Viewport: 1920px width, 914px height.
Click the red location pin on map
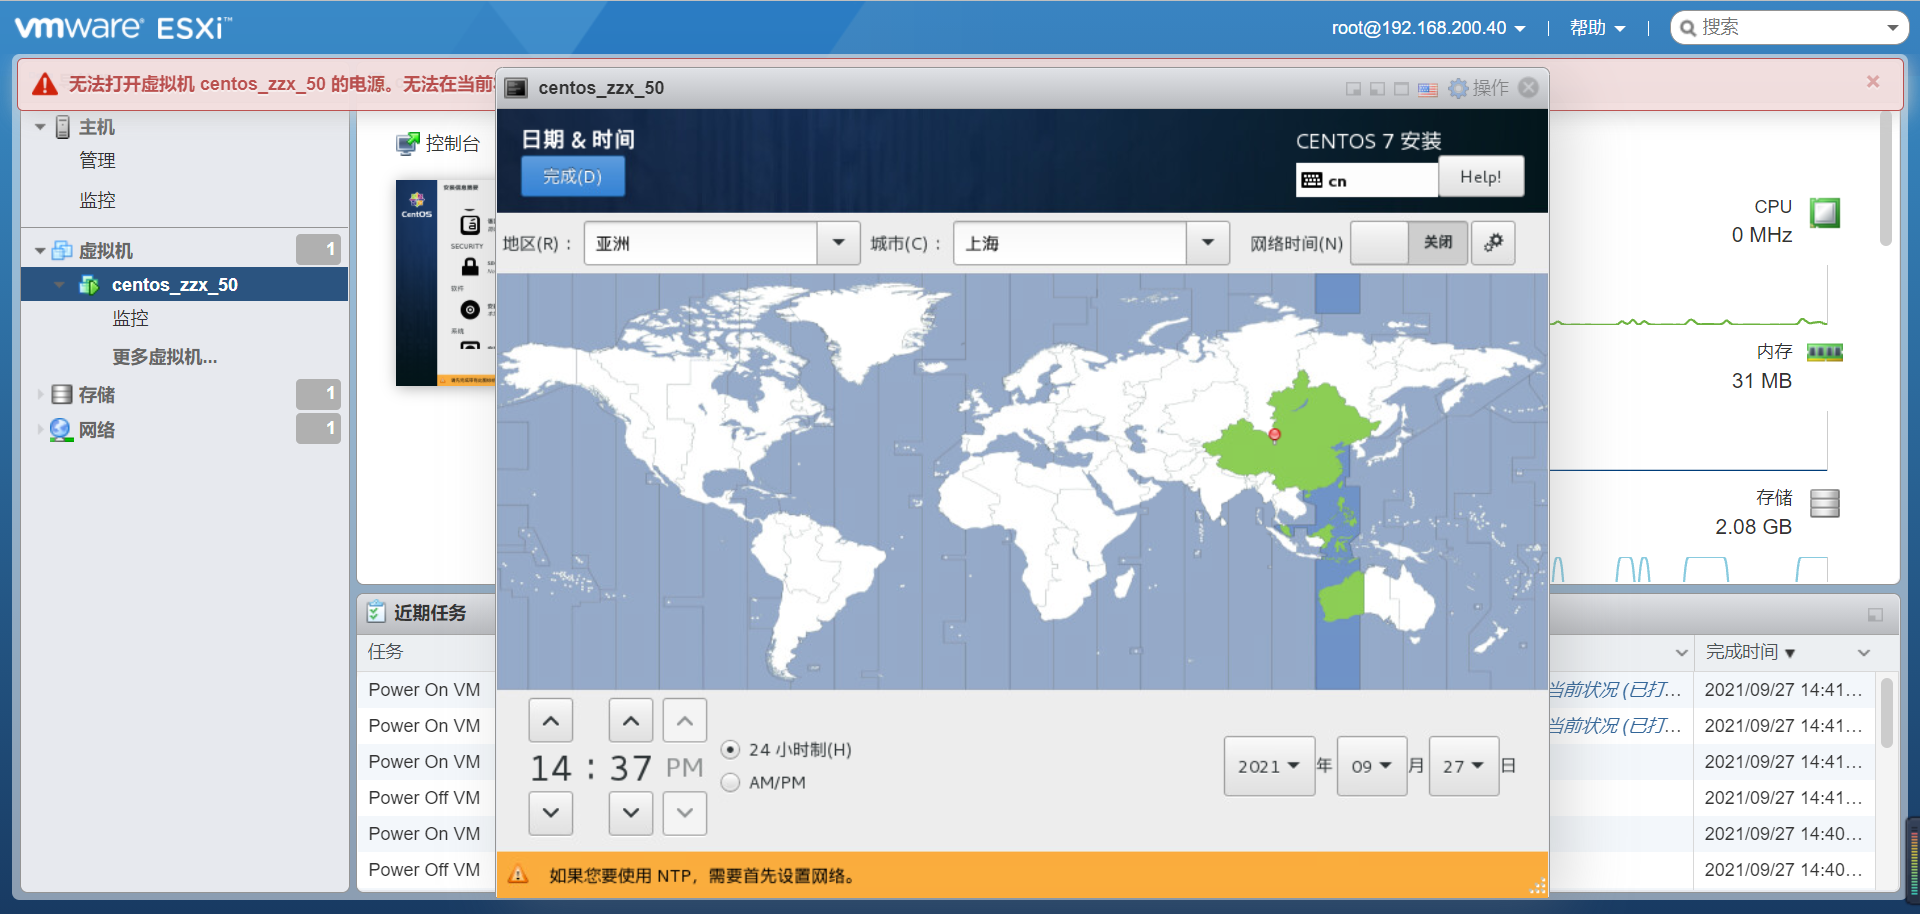click(x=1274, y=435)
